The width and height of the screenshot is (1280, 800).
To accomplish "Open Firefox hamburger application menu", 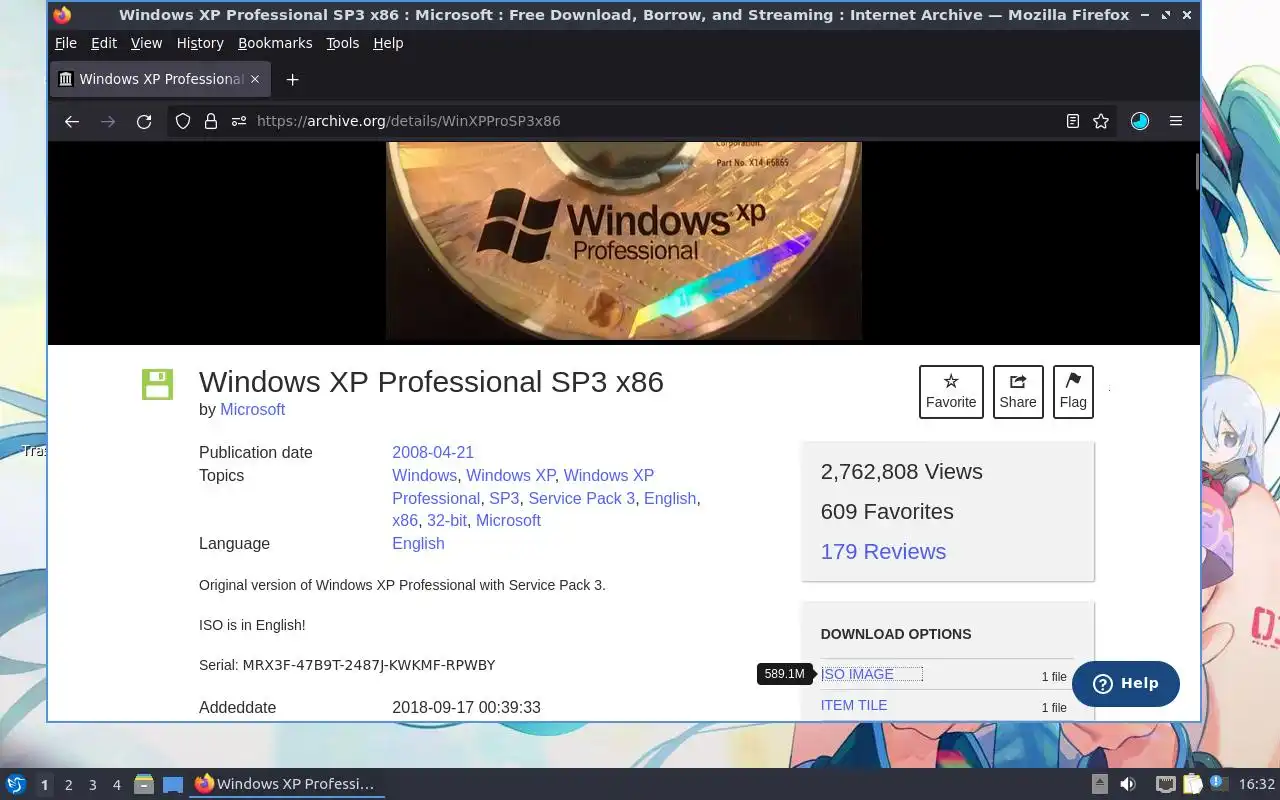I will pos(1176,121).
